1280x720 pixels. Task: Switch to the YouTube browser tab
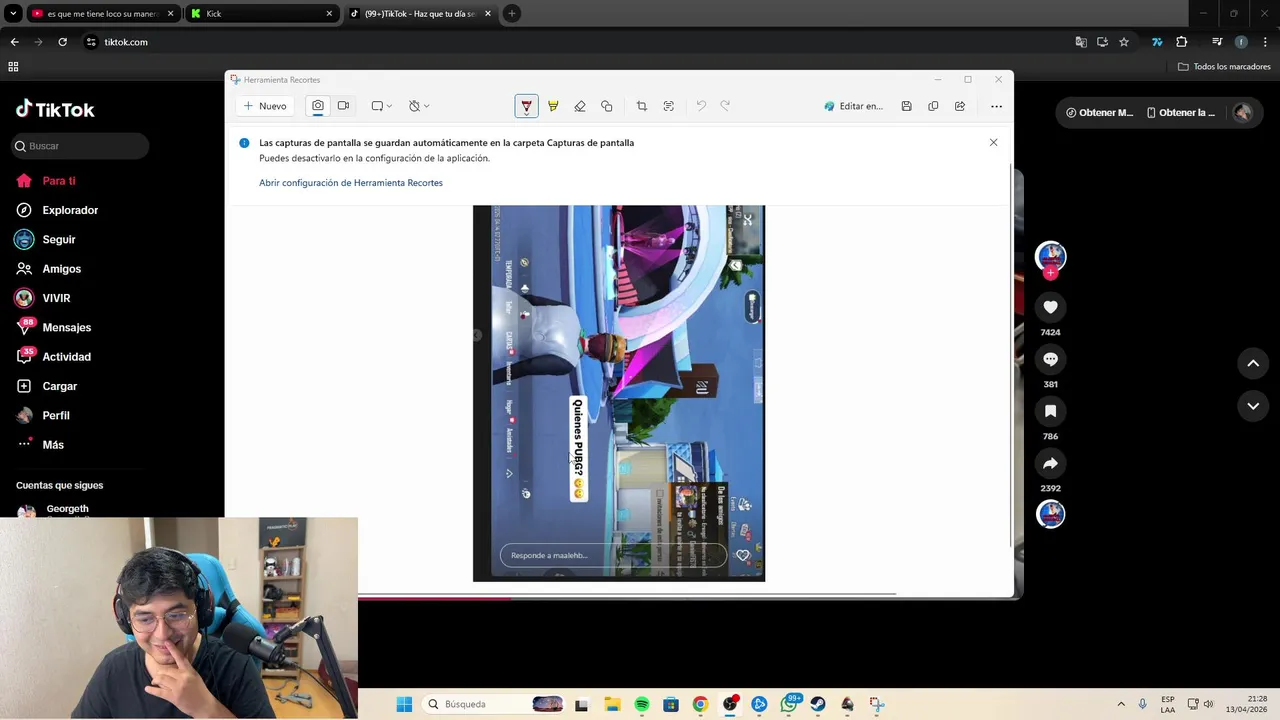tap(103, 14)
